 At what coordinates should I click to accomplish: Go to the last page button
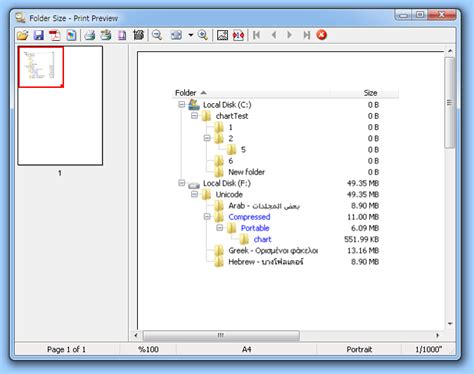(x=307, y=35)
